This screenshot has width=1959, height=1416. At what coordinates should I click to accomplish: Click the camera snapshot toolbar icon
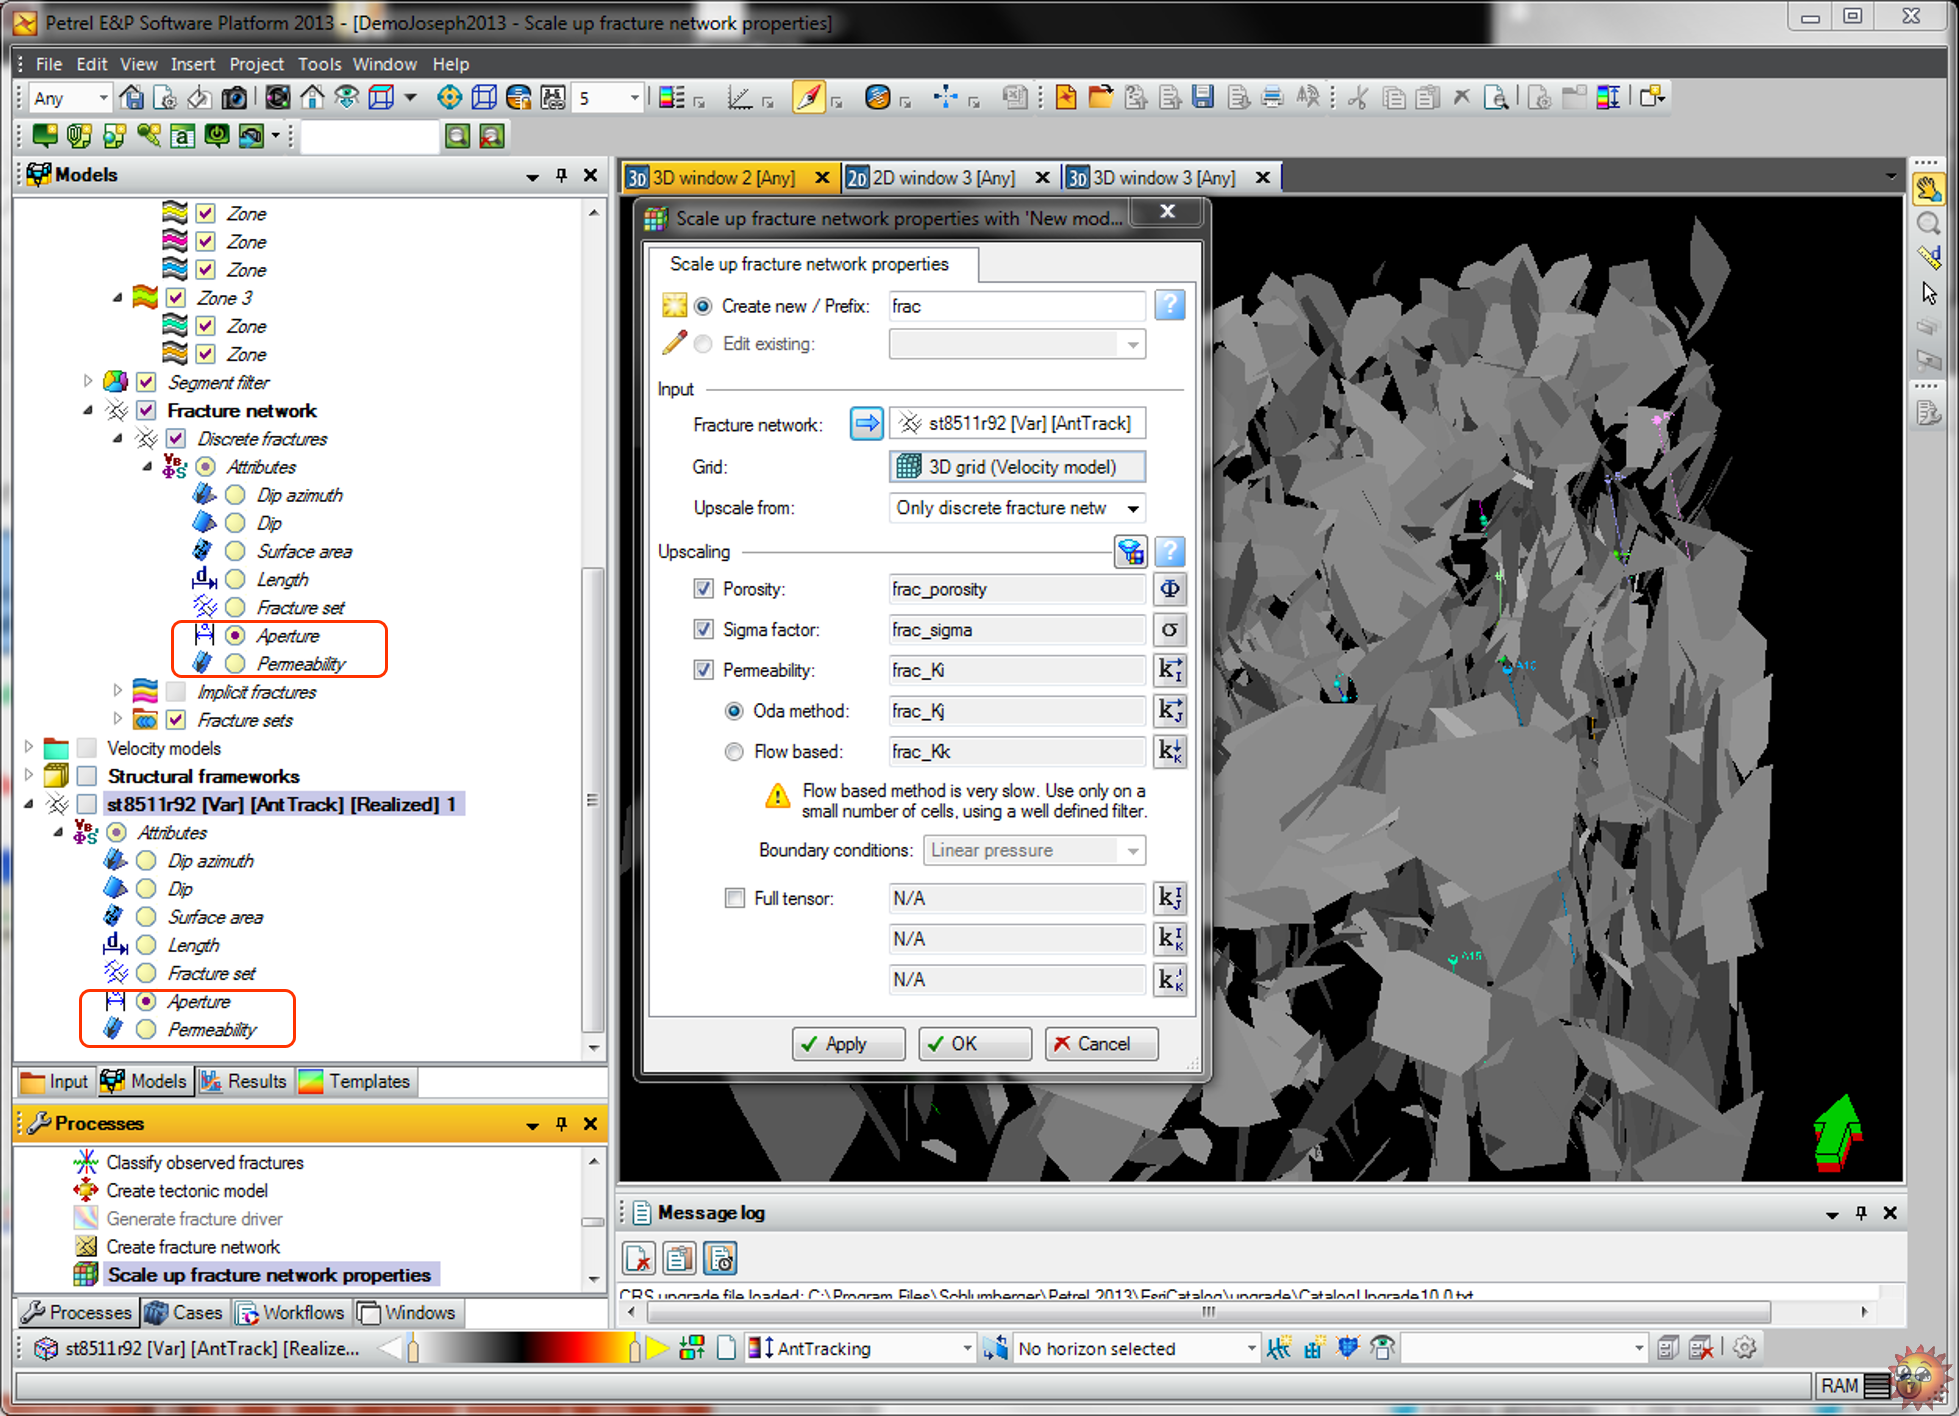[x=234, y=97]
